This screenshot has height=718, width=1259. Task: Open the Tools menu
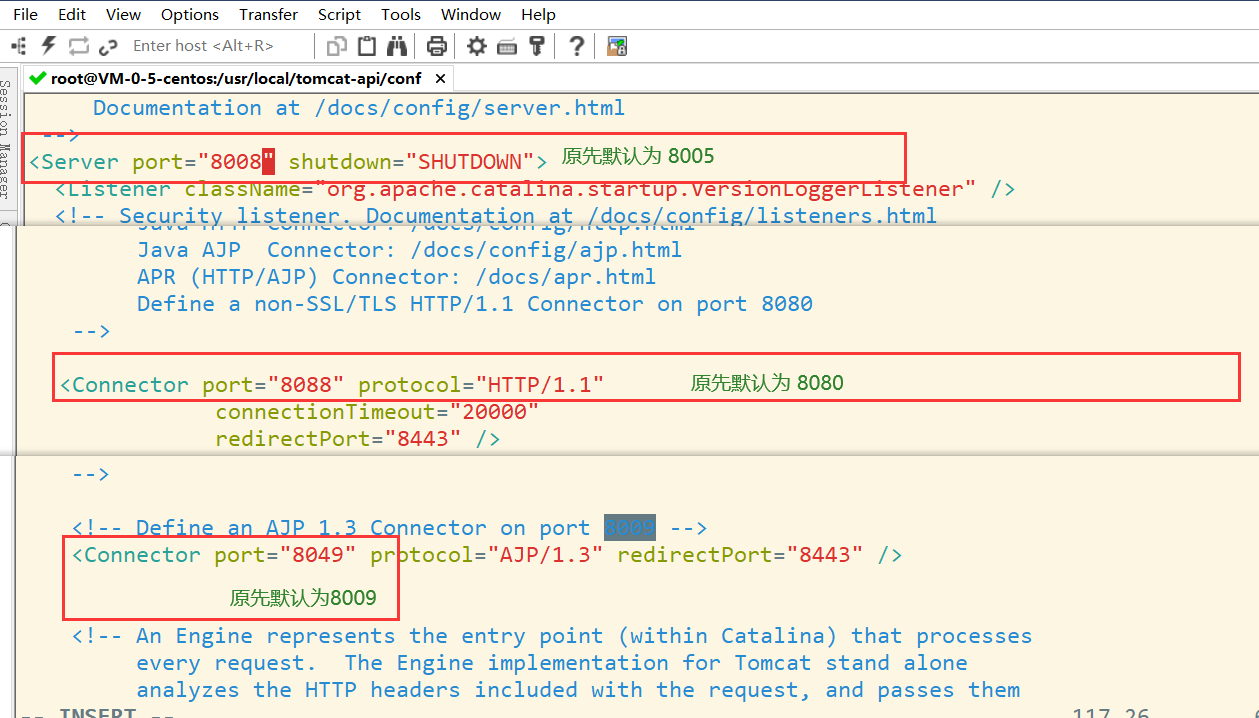pos(401,14)
